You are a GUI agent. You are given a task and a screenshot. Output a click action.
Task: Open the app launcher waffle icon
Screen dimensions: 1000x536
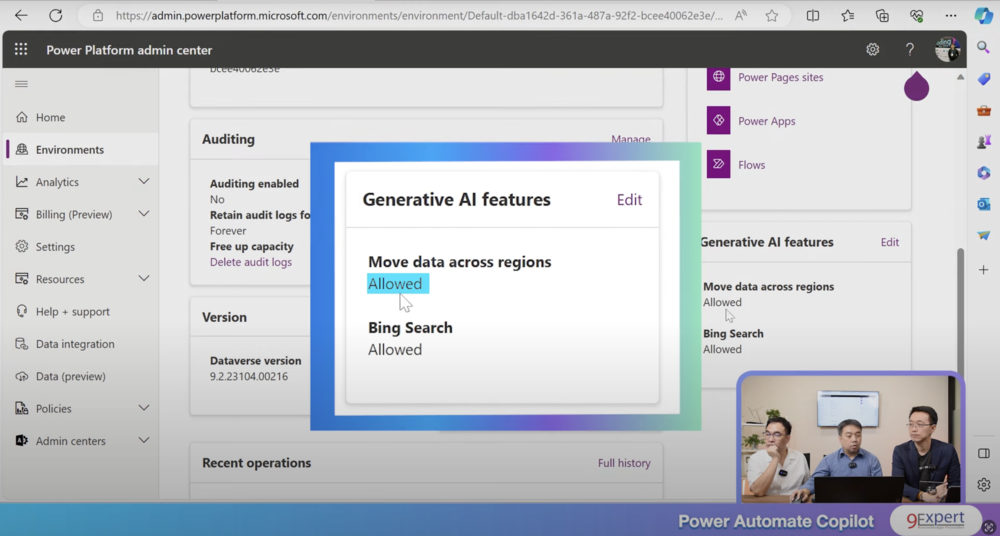pos(21,50)
